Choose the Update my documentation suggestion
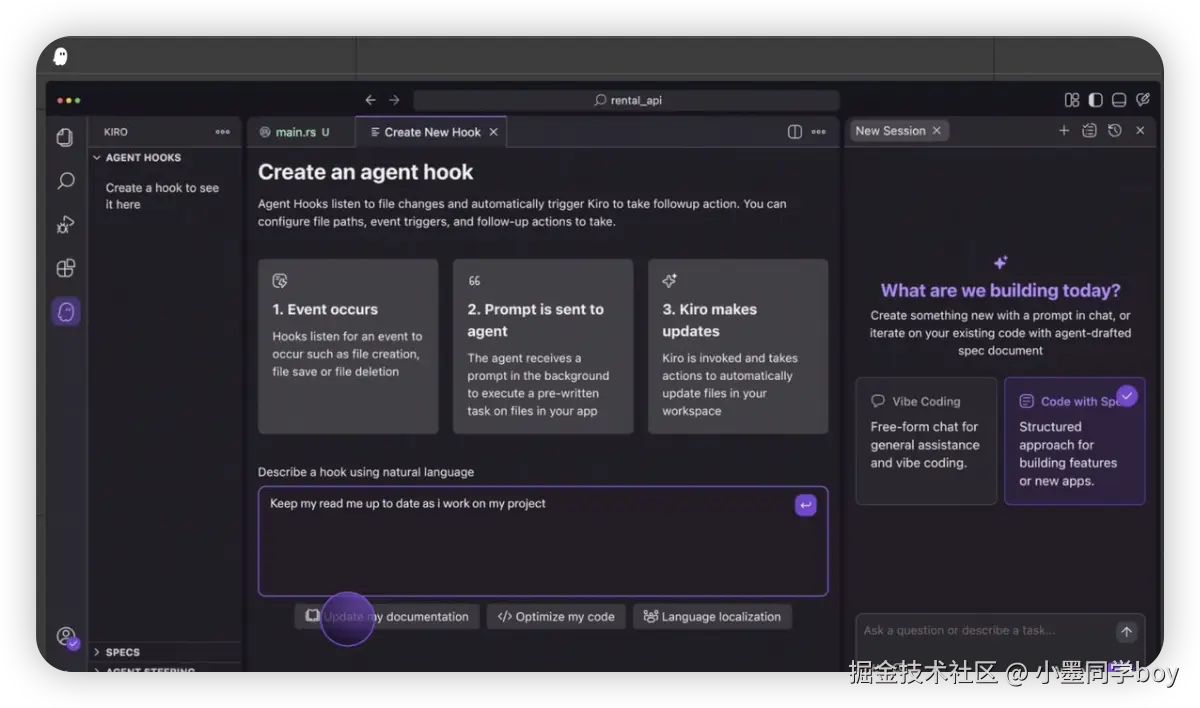This screenshot has height=708, width=1200. (x=387, y=617)
